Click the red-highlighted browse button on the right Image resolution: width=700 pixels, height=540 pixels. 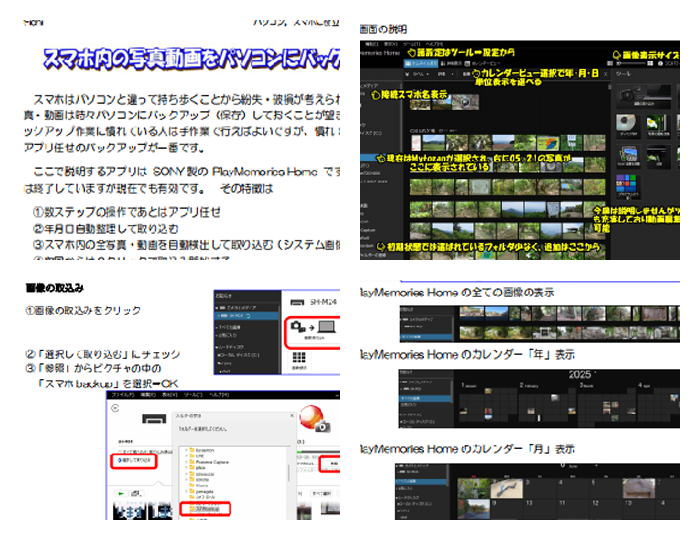point(331,464)
